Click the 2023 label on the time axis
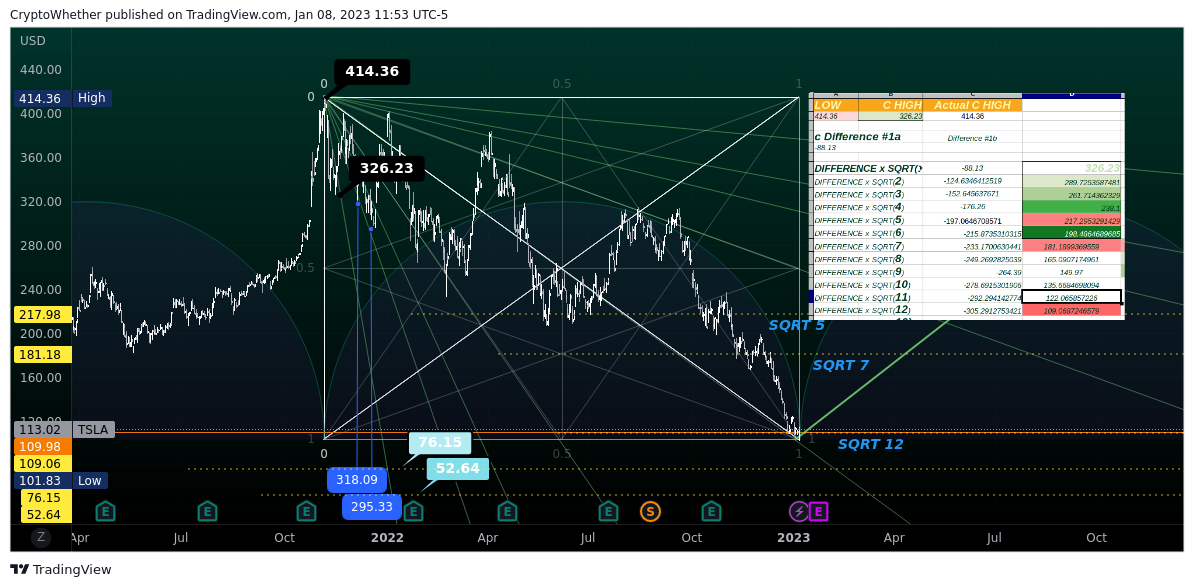 coord(793,538)
